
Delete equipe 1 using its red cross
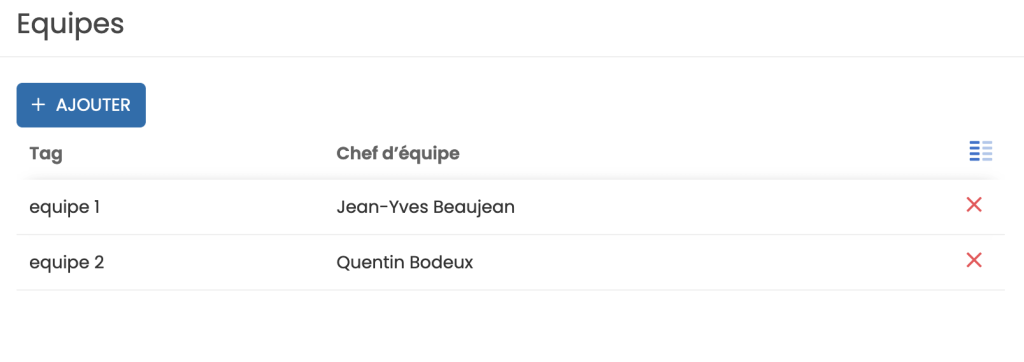[x=974, y=205]
